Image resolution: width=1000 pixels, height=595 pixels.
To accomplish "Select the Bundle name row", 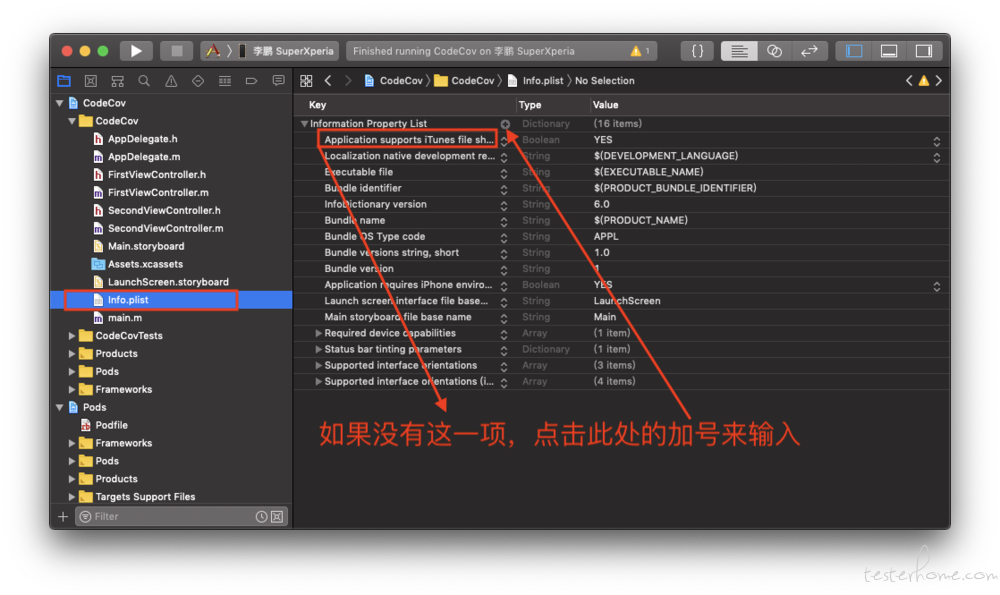I will 622,220.
